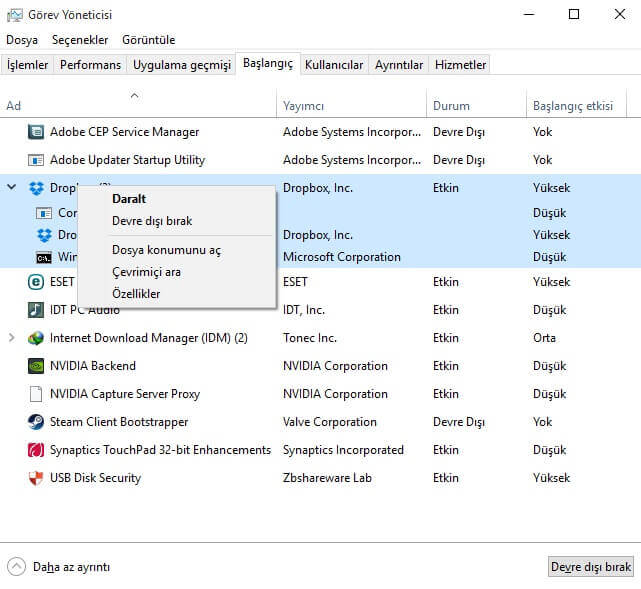The width and height of the screenshot is (641, 589).
Task: Select NVIDIA Capture Server Proxy name
Action: 125,394
